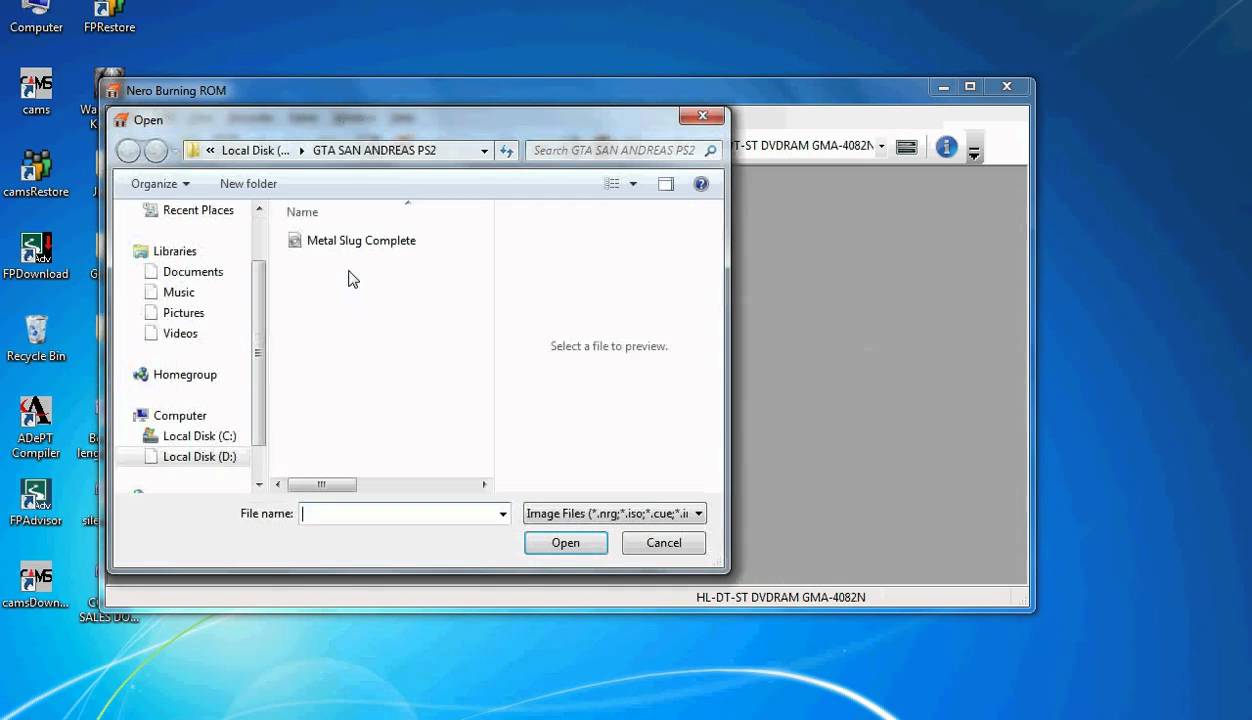Cancel the Open file dialog
The image size is (1252, 720).
coord(664,543)
